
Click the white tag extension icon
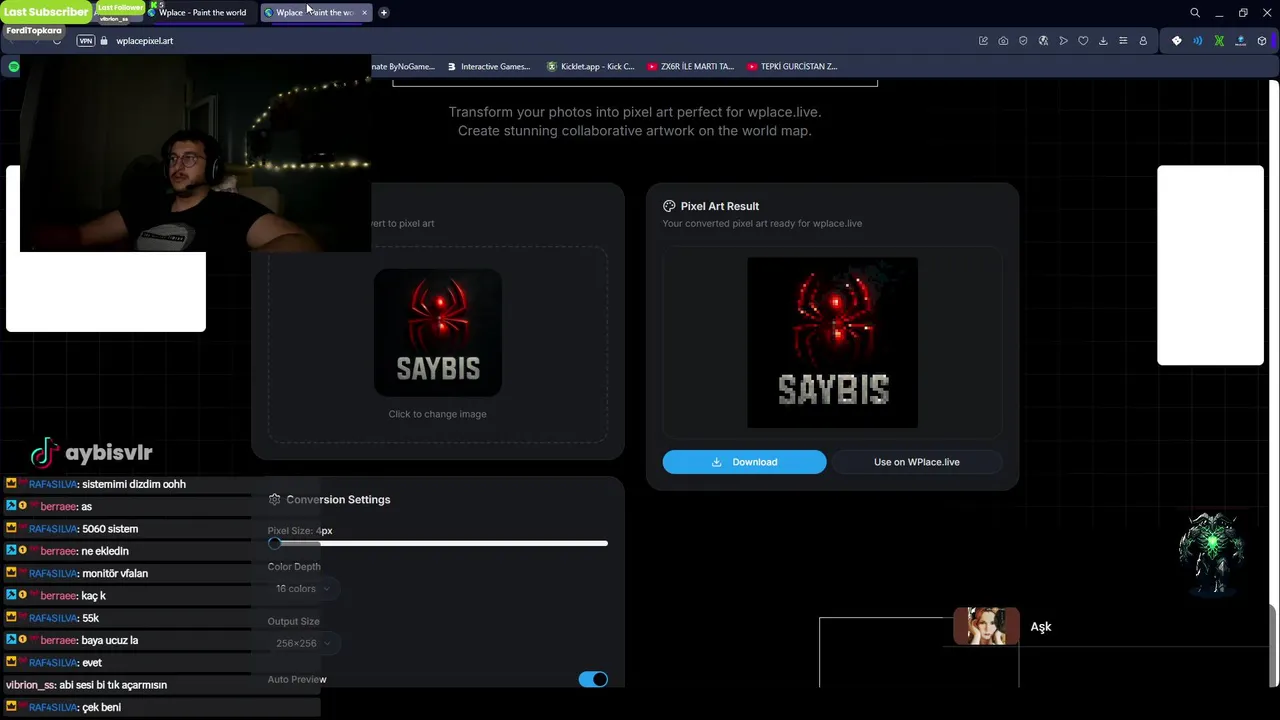coord(1177,41)
